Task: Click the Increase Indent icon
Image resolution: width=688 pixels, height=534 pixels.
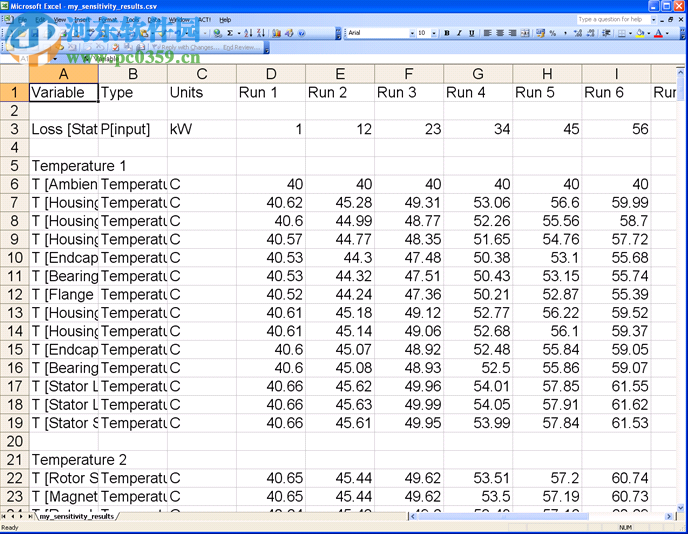Action: 606,33
